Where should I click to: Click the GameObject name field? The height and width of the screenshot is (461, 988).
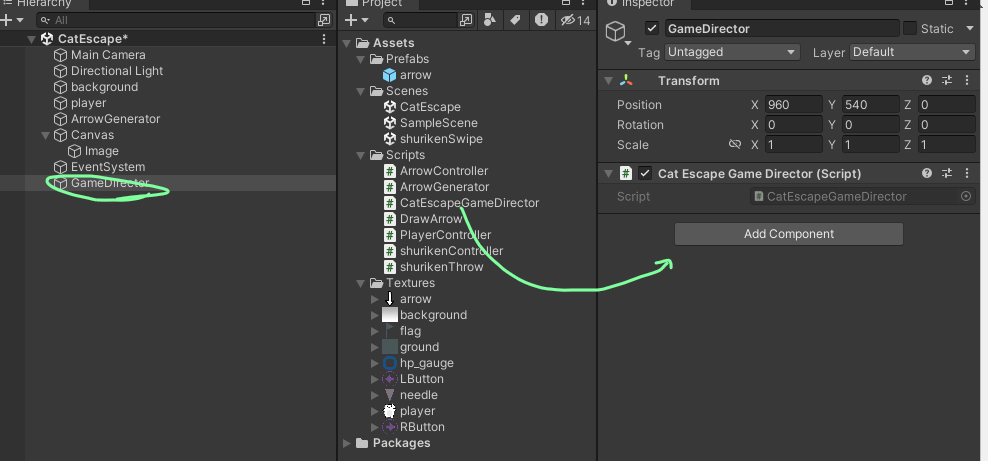781,28
